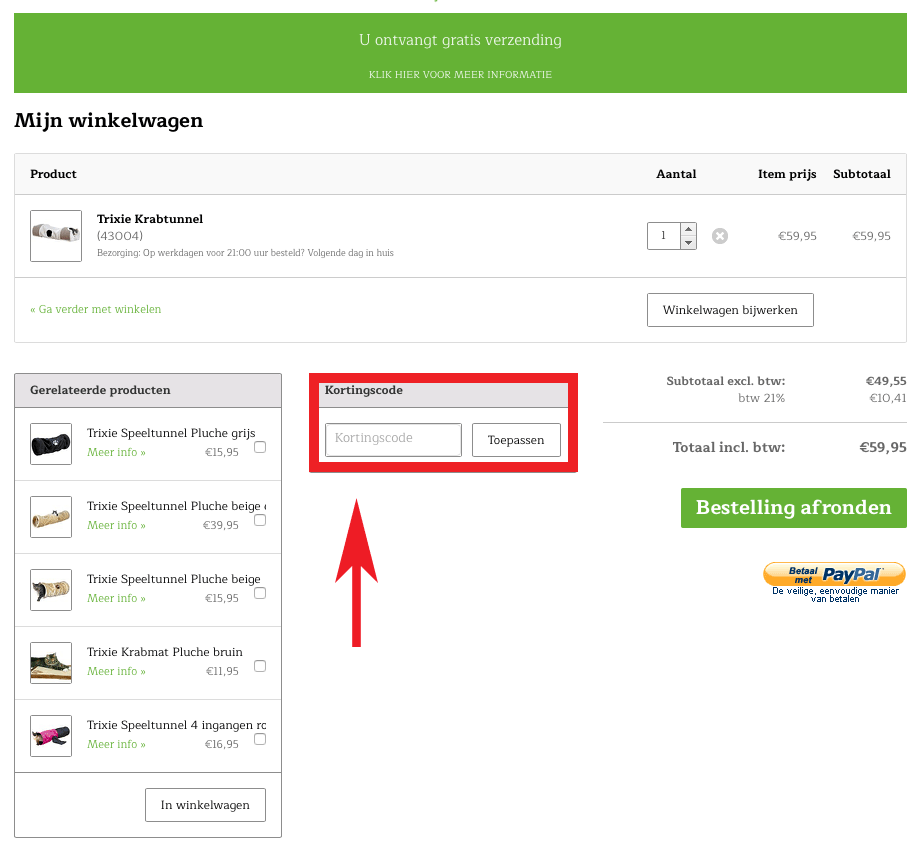The height and width of the screenshot is (854, 918).
Task: Click the 'Trixie Krabmat Pluche bruin' title
Action: [165, 652]
